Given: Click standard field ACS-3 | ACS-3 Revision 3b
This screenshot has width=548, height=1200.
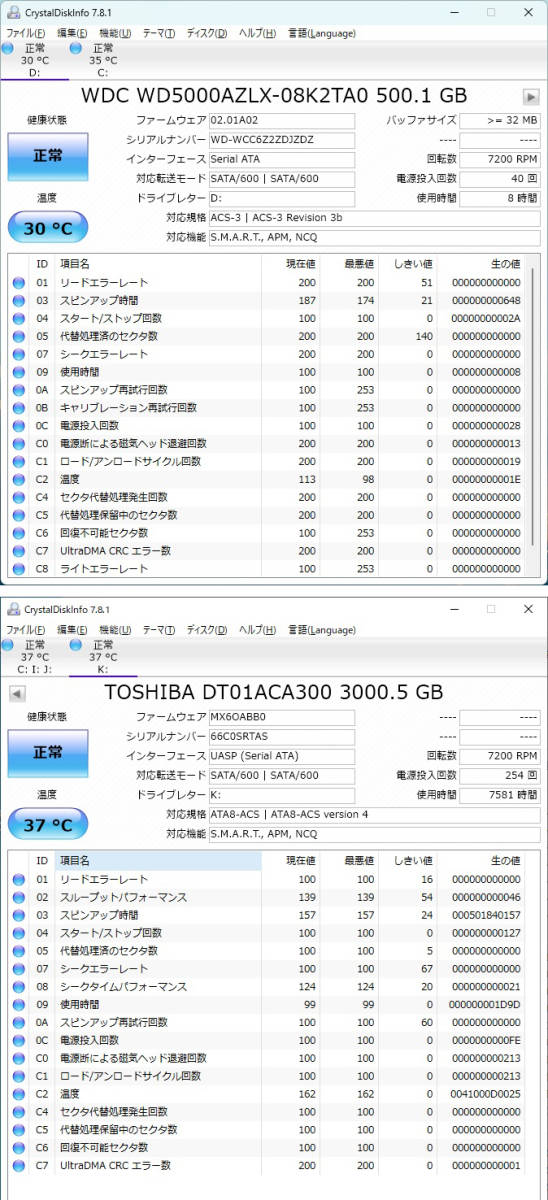Looking at the screenshot, I should click(374, 218).
